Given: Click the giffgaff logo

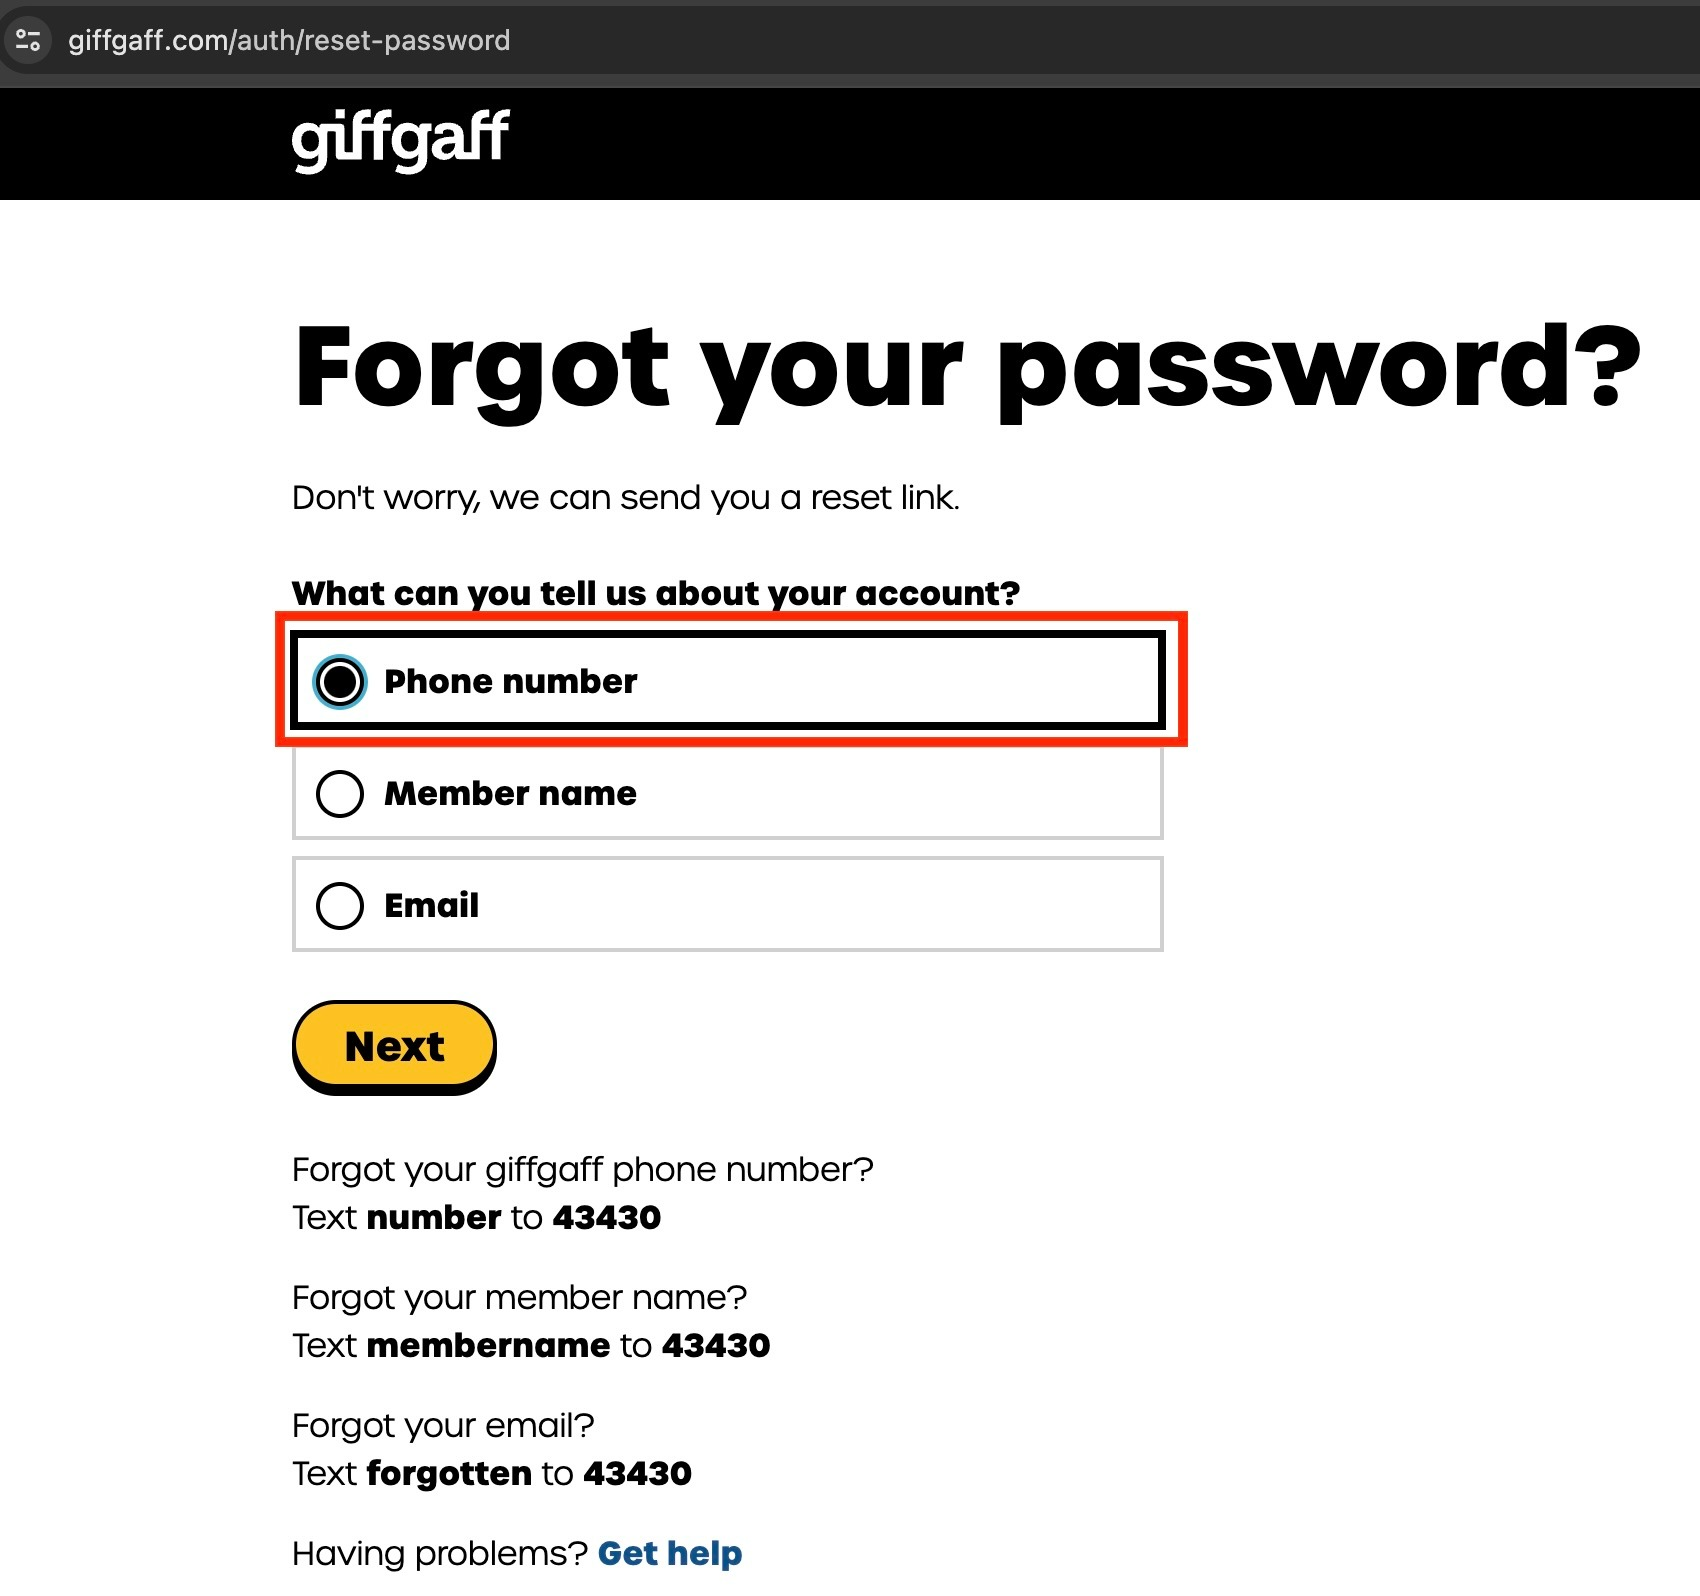Looking at the screenshot, I should 400,139.
